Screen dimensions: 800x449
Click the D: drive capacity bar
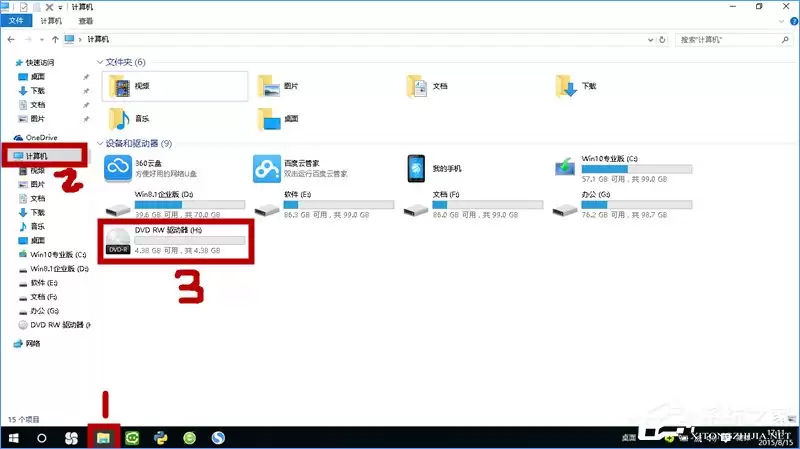190,204
